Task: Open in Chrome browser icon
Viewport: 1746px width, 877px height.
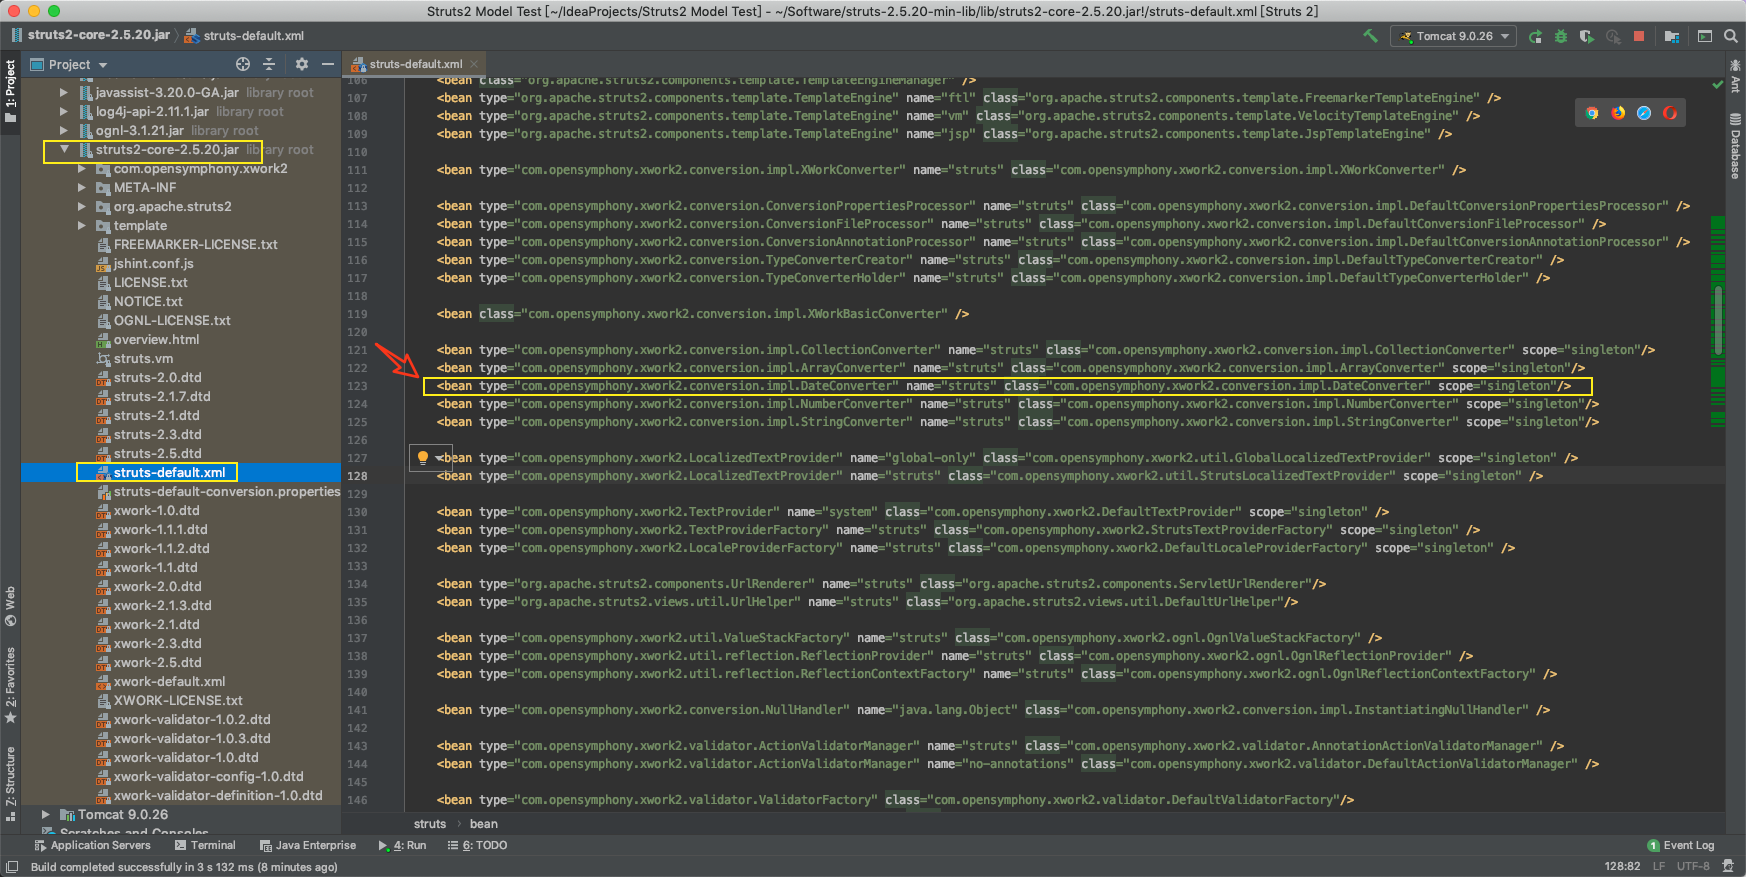Action: tap(1592, 113)
